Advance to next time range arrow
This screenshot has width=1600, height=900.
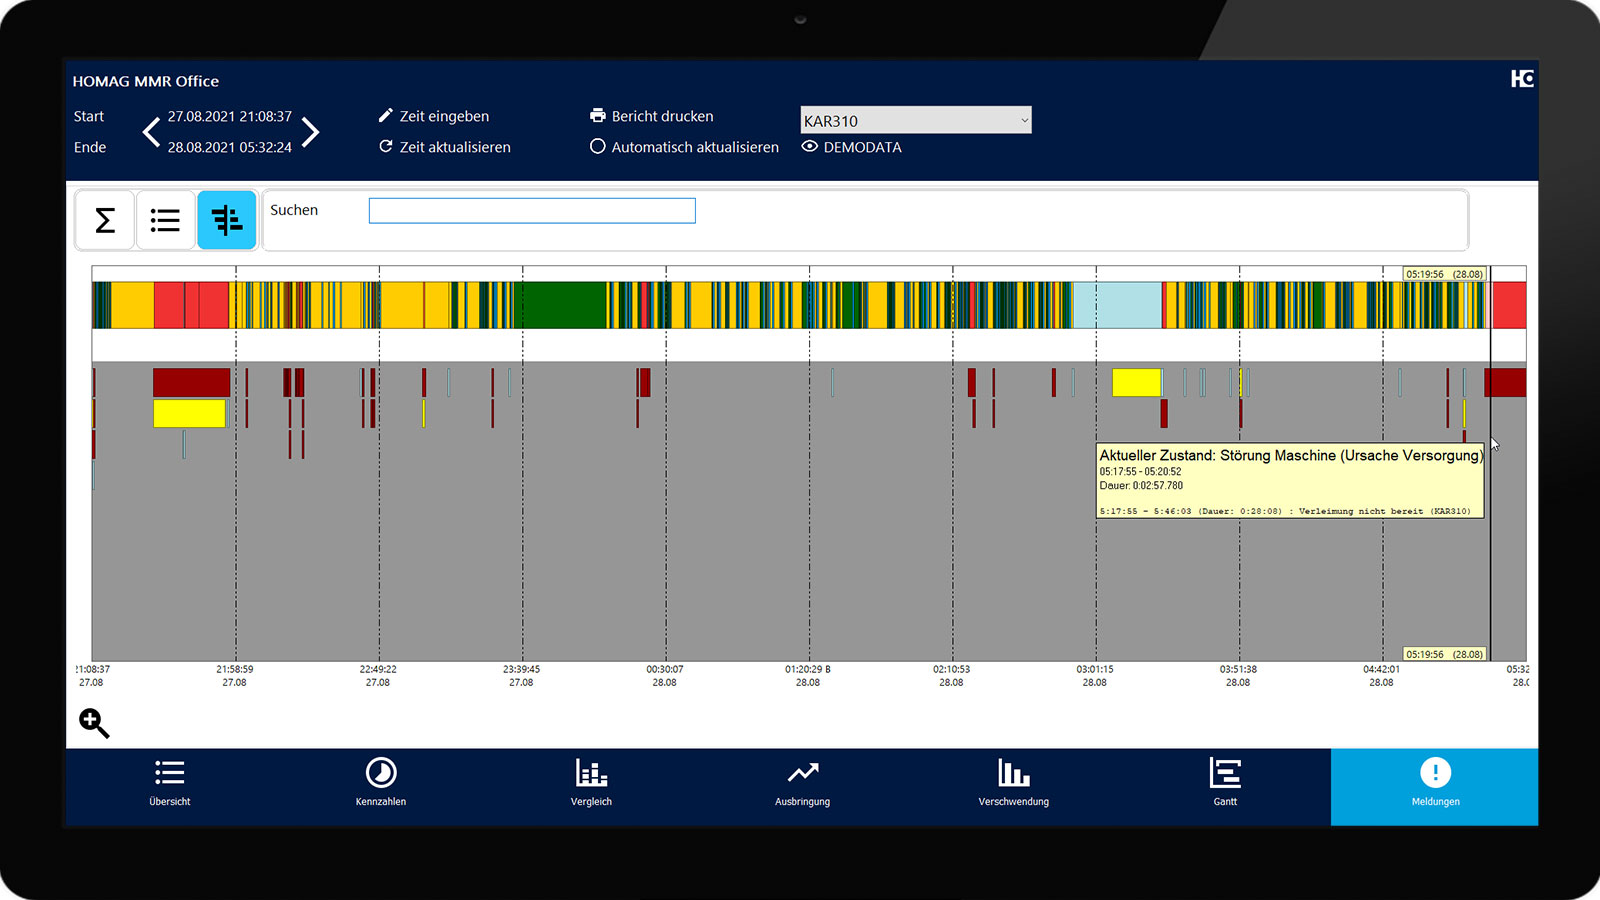coord(311,132)
